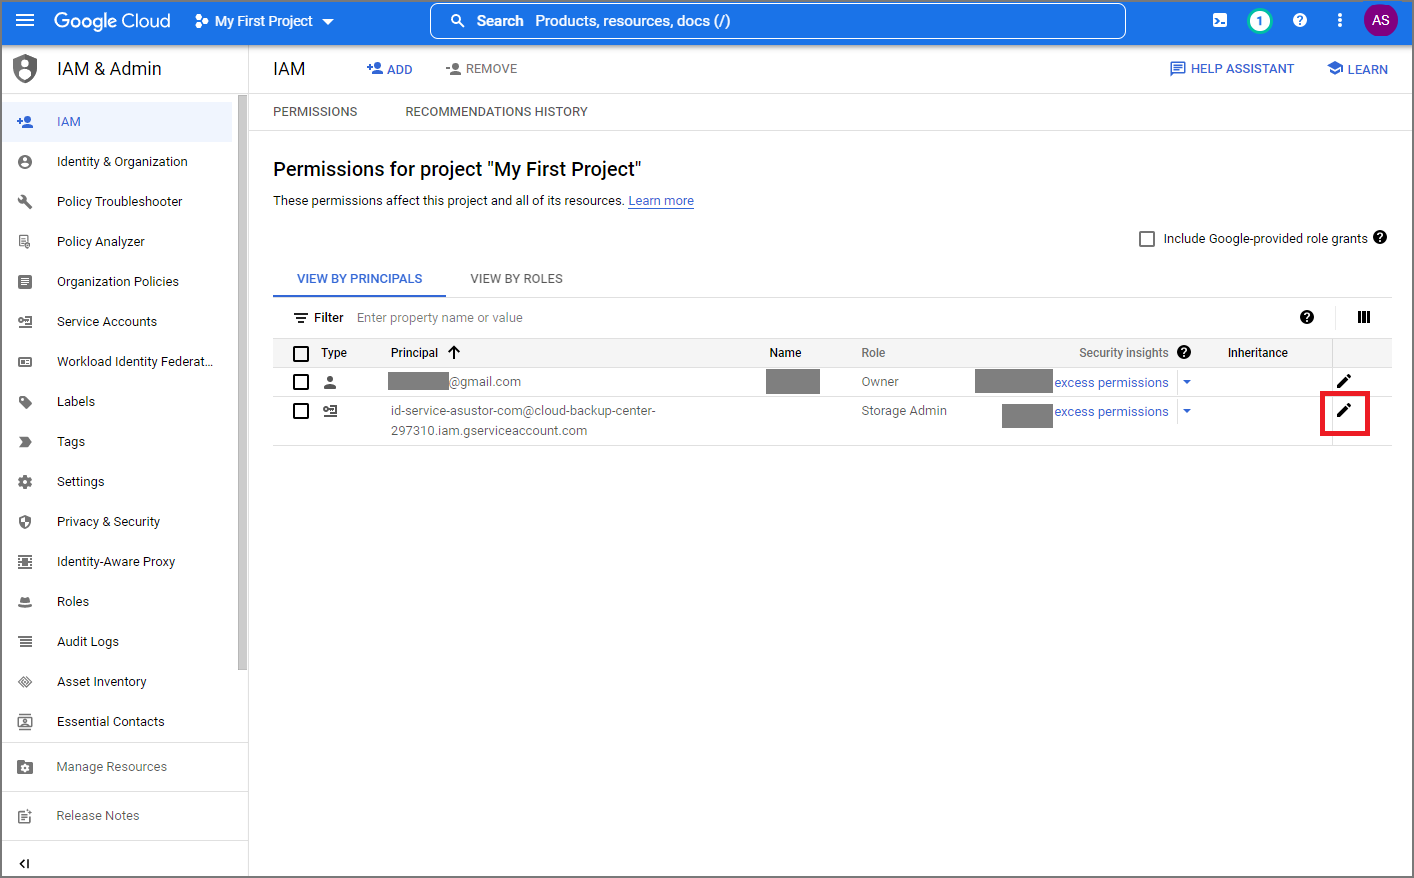Open the three-dot more options menu
The height and width of the screenshot is (878, 1414).
pyautogui.click(x=1340, y=21)
